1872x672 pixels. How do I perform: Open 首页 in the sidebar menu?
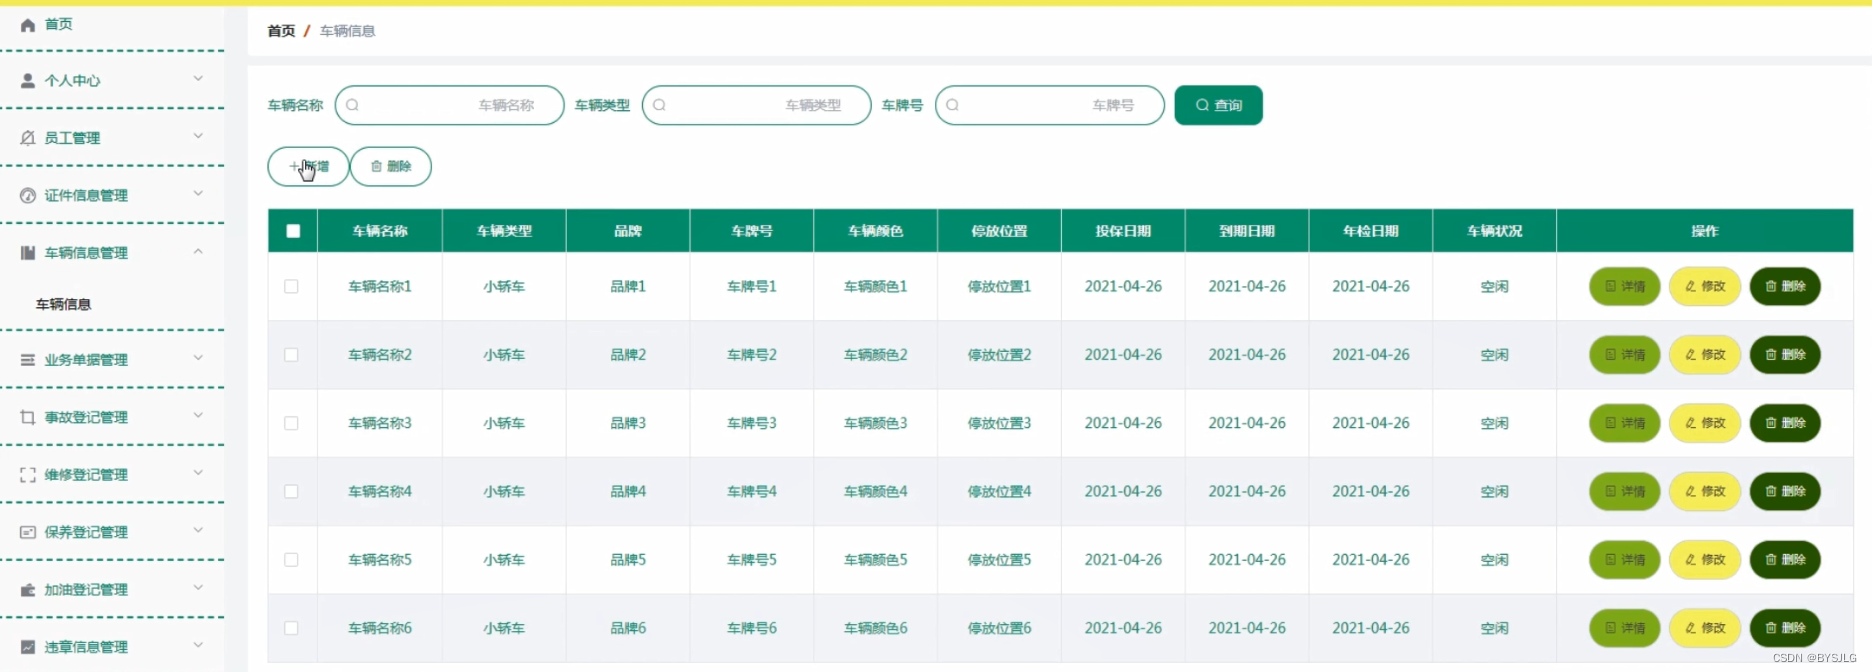click(x=112, y=25)
